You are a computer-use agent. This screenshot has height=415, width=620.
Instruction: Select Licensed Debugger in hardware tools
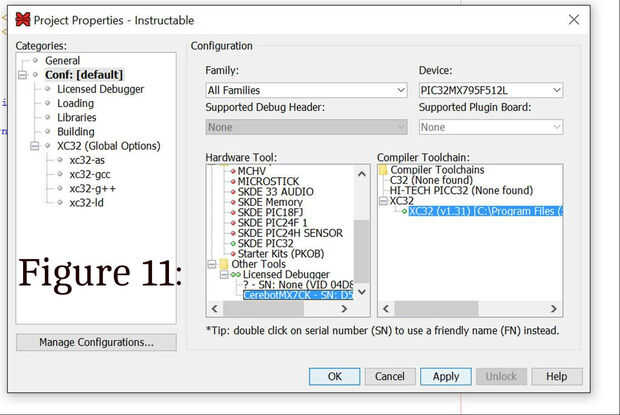[x=286, y=274]
